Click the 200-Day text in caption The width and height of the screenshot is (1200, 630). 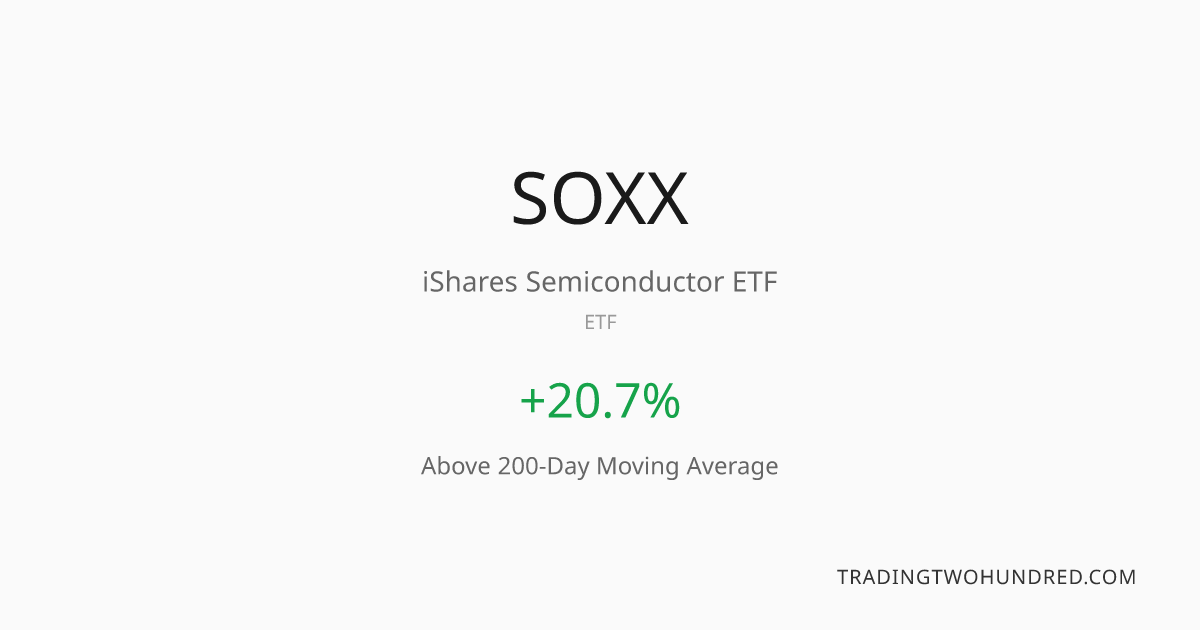(x=544, y=467)
